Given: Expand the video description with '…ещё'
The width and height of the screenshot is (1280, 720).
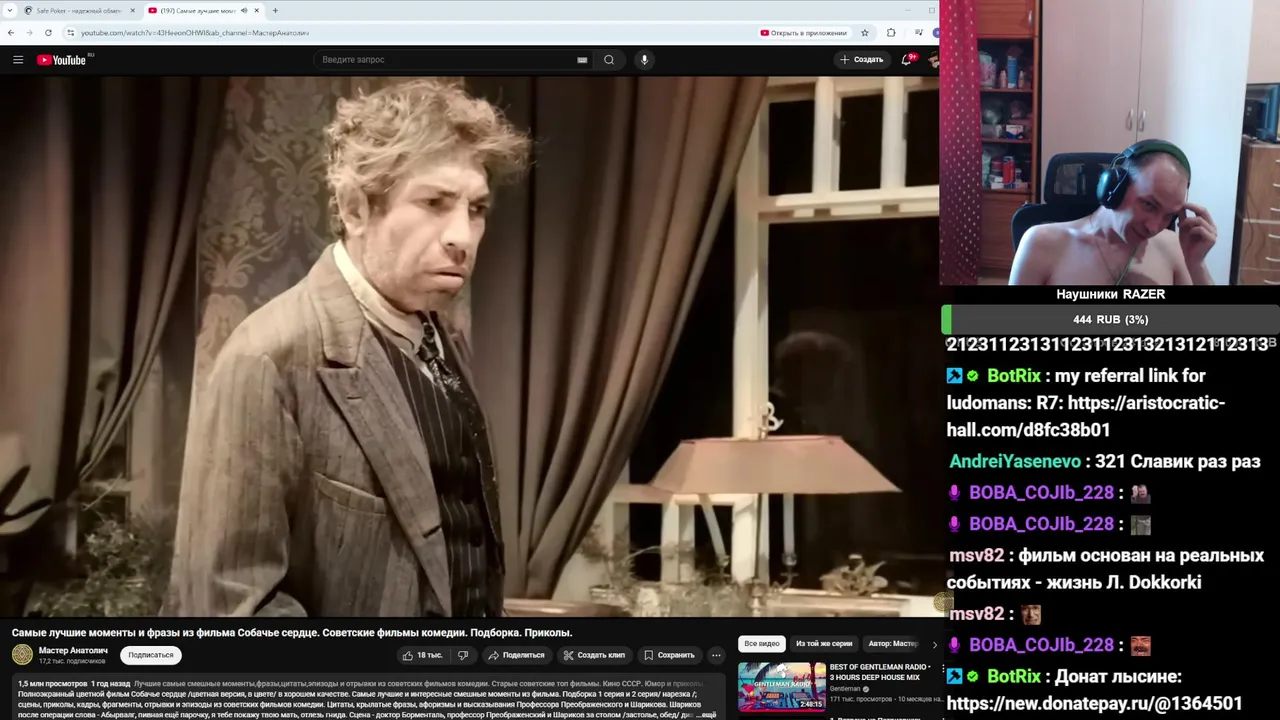Looking at the screenshot, I should [706, 715].
